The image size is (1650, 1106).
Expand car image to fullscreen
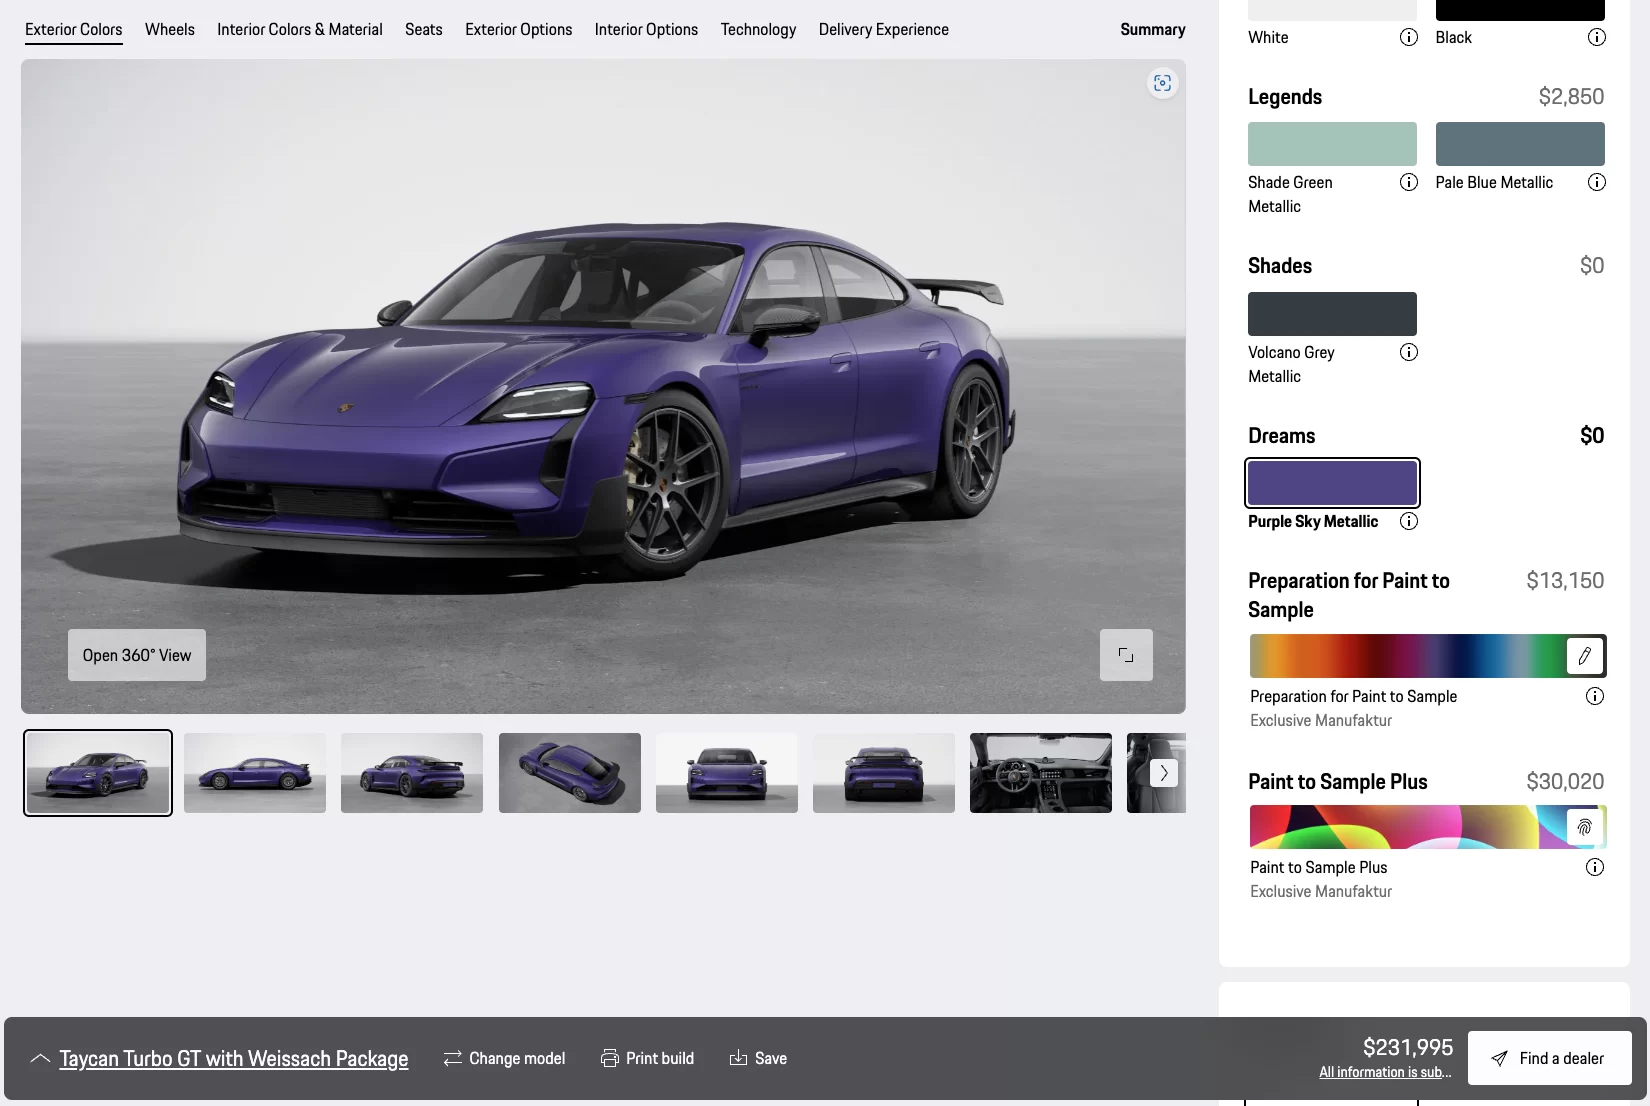coord(1126,655)
